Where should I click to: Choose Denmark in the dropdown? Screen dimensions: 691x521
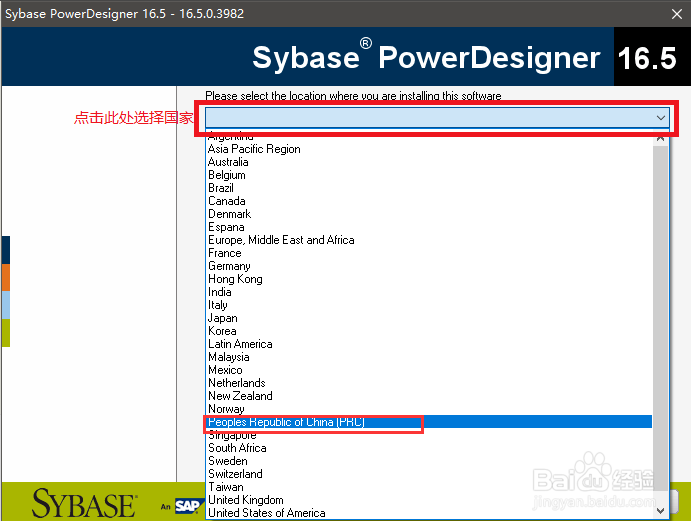[x=430, y=214]
